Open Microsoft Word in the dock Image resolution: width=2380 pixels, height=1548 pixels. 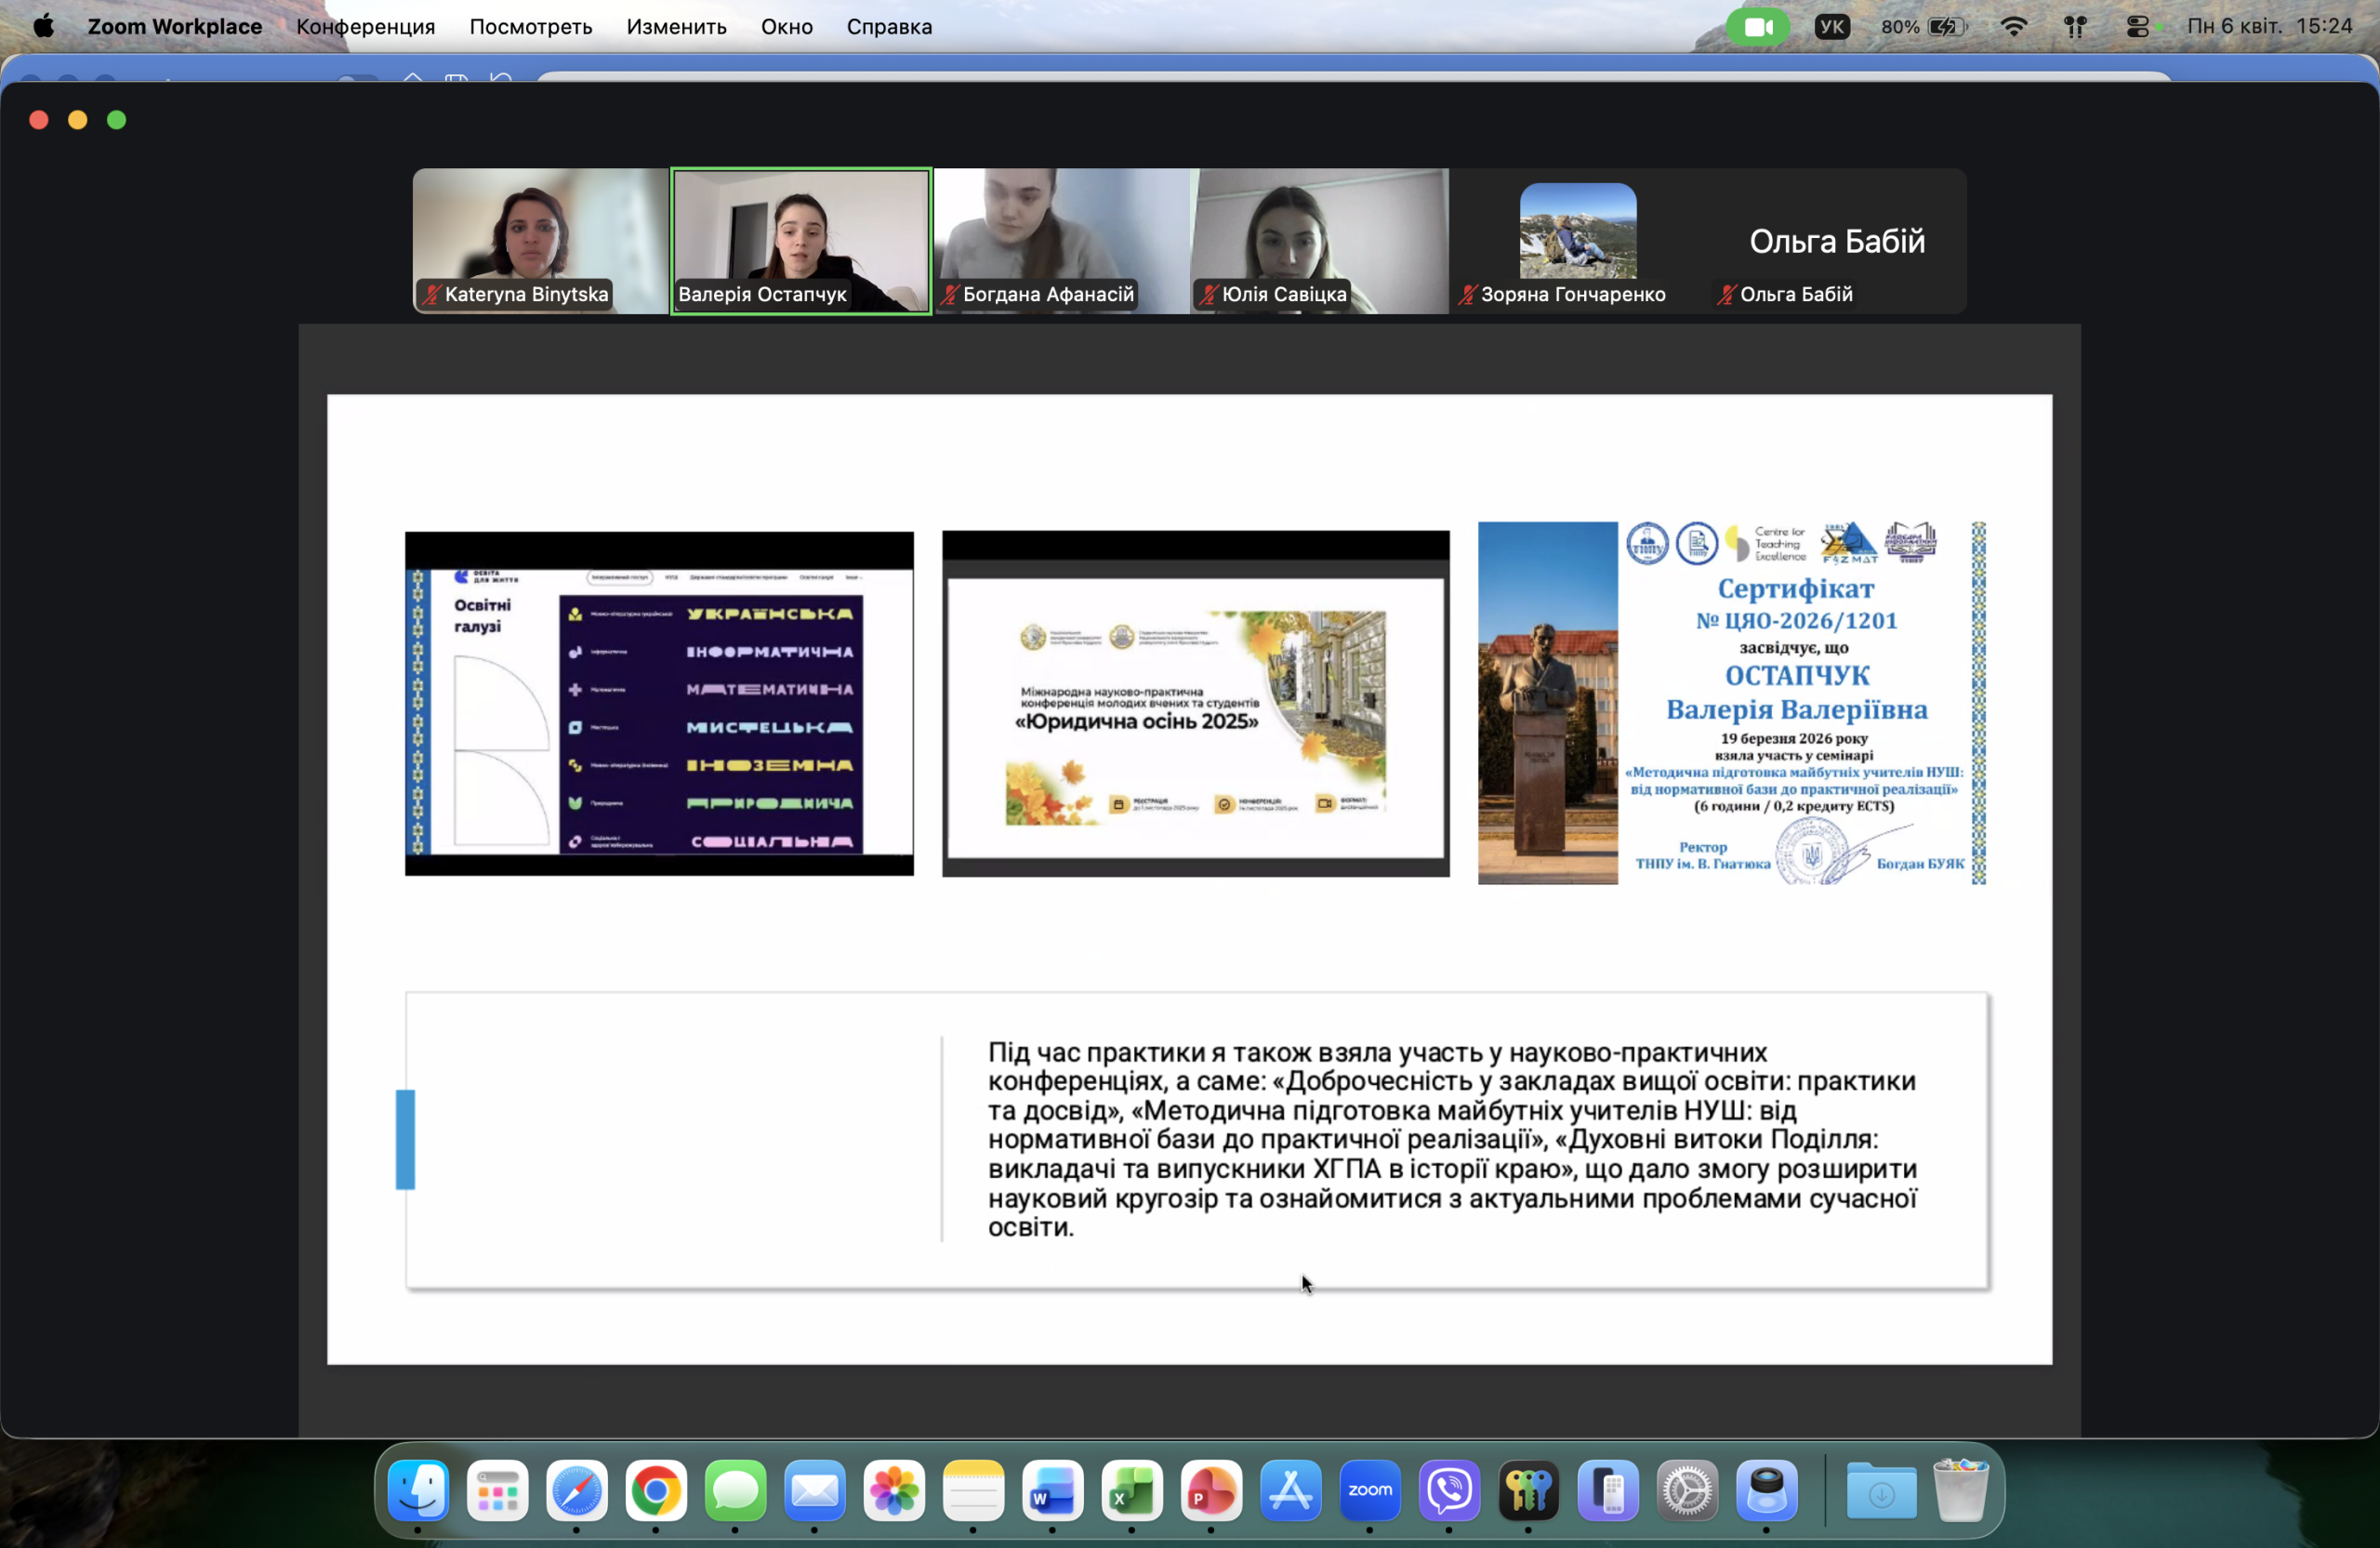1052,1490
